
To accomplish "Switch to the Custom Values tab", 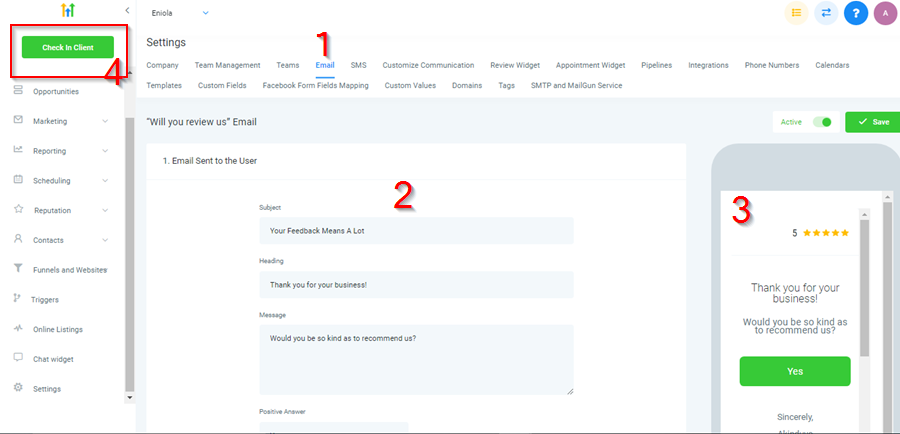I will 410,86.
